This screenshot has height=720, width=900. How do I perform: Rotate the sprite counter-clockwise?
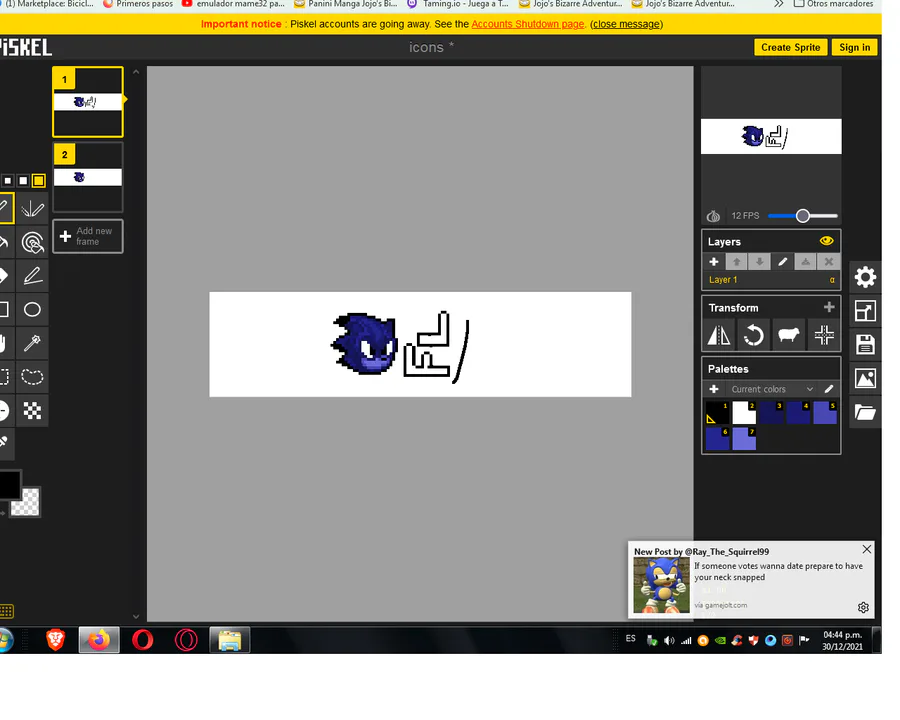click(x=754, y=335)
